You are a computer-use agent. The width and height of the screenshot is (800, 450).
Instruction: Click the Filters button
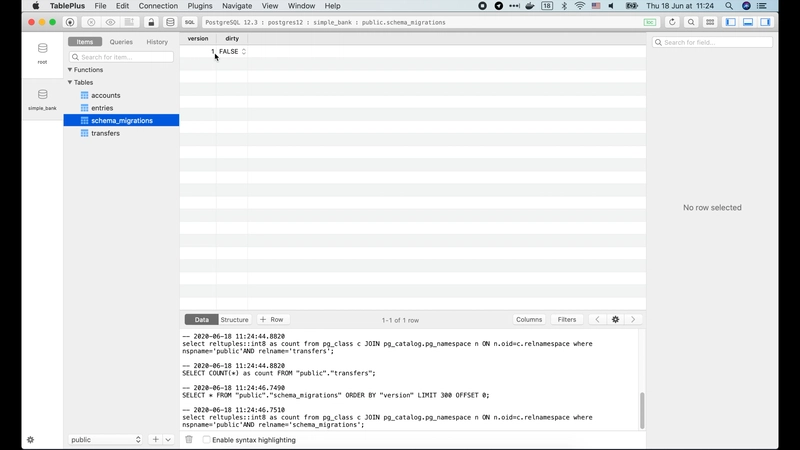click(566, 319)
